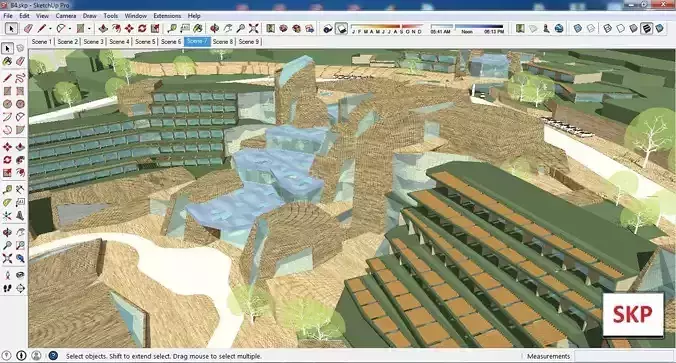Pick the 3D Text tool

[20, 216]
